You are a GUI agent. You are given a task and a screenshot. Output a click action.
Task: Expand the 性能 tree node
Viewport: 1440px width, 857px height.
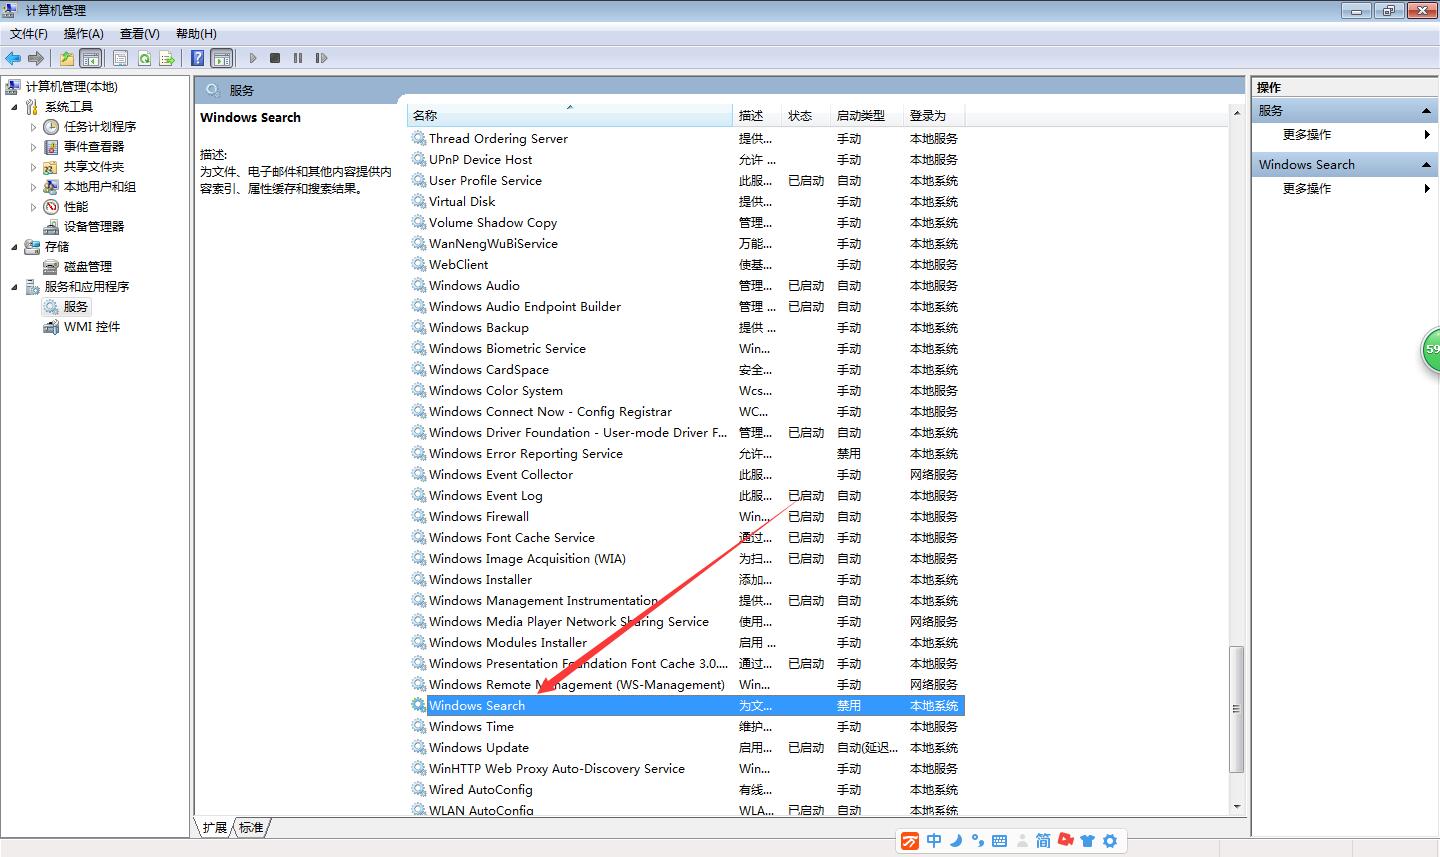[33, 207]
